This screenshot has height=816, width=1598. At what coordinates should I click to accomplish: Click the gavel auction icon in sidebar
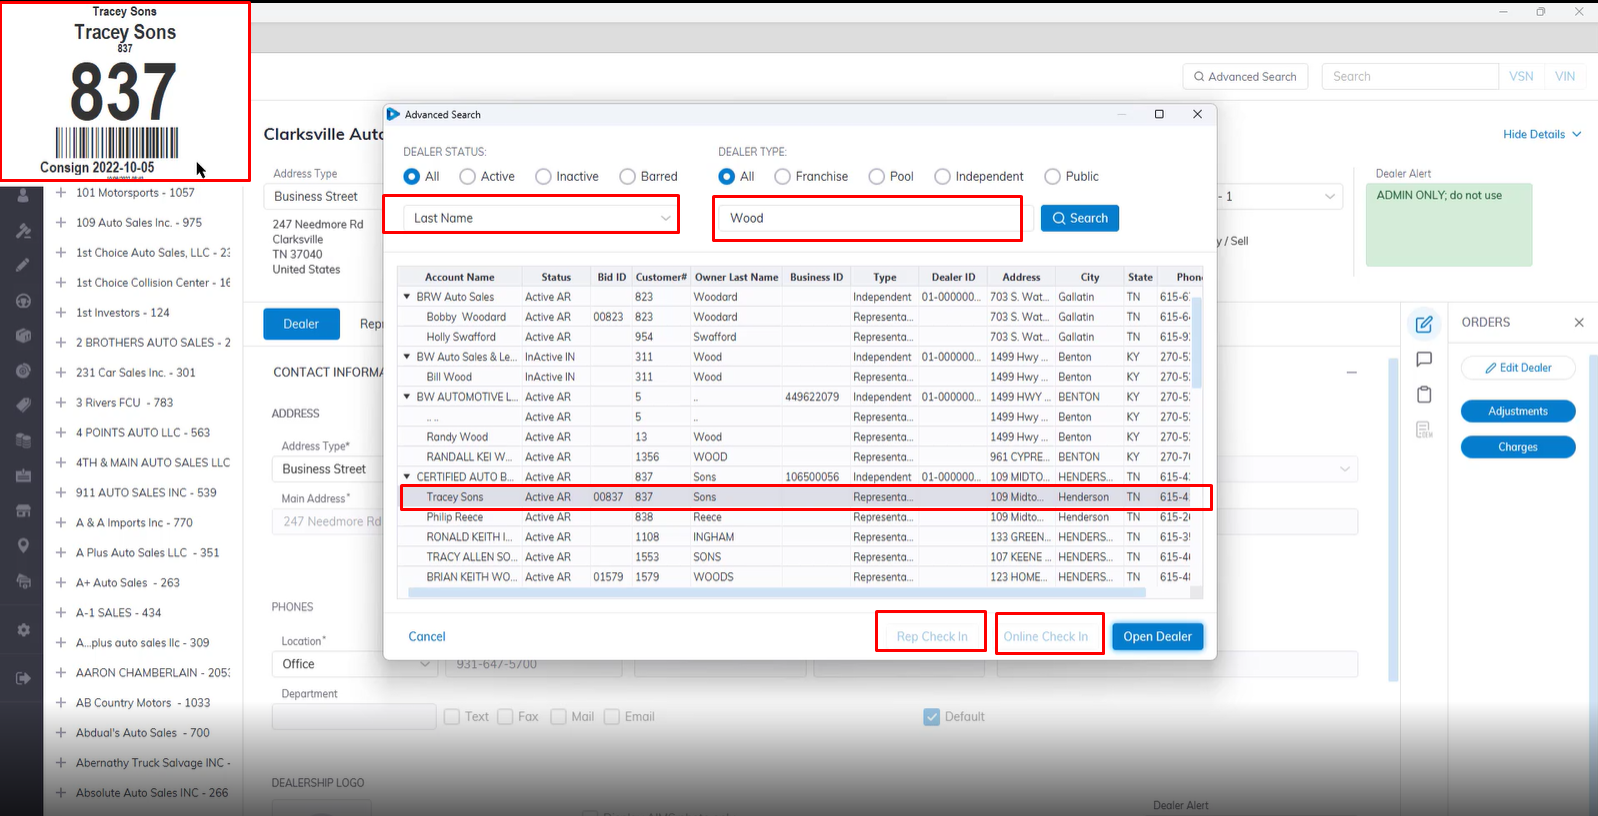[x=23, y=231]
